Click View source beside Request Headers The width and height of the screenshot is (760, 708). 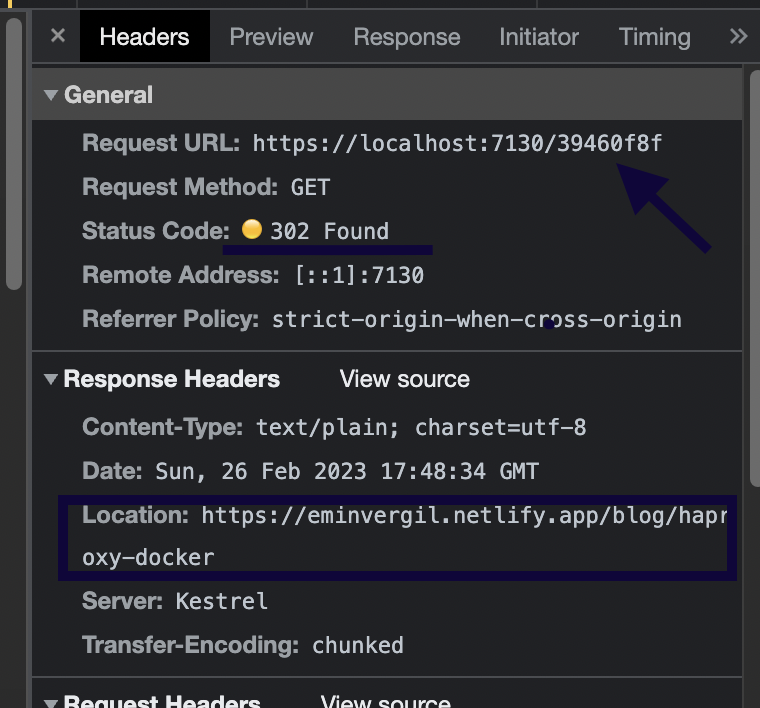click(x=385, y=700)
